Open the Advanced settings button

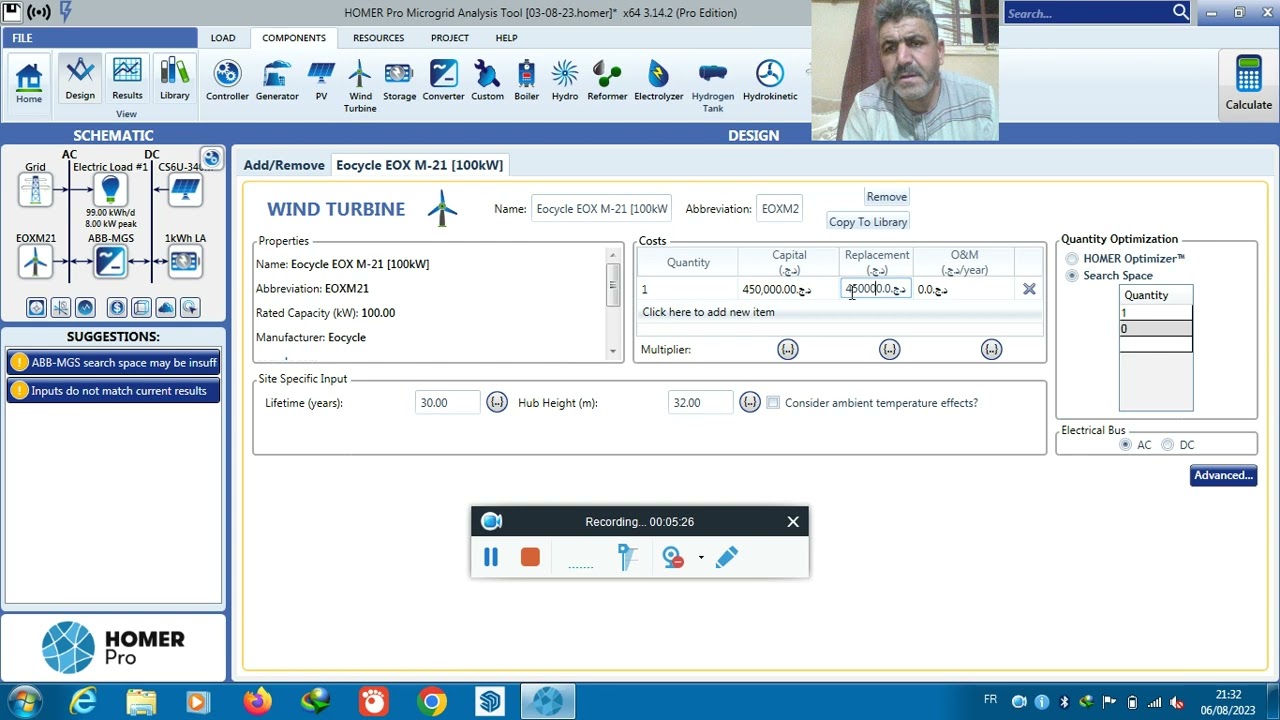[1223, 476]
